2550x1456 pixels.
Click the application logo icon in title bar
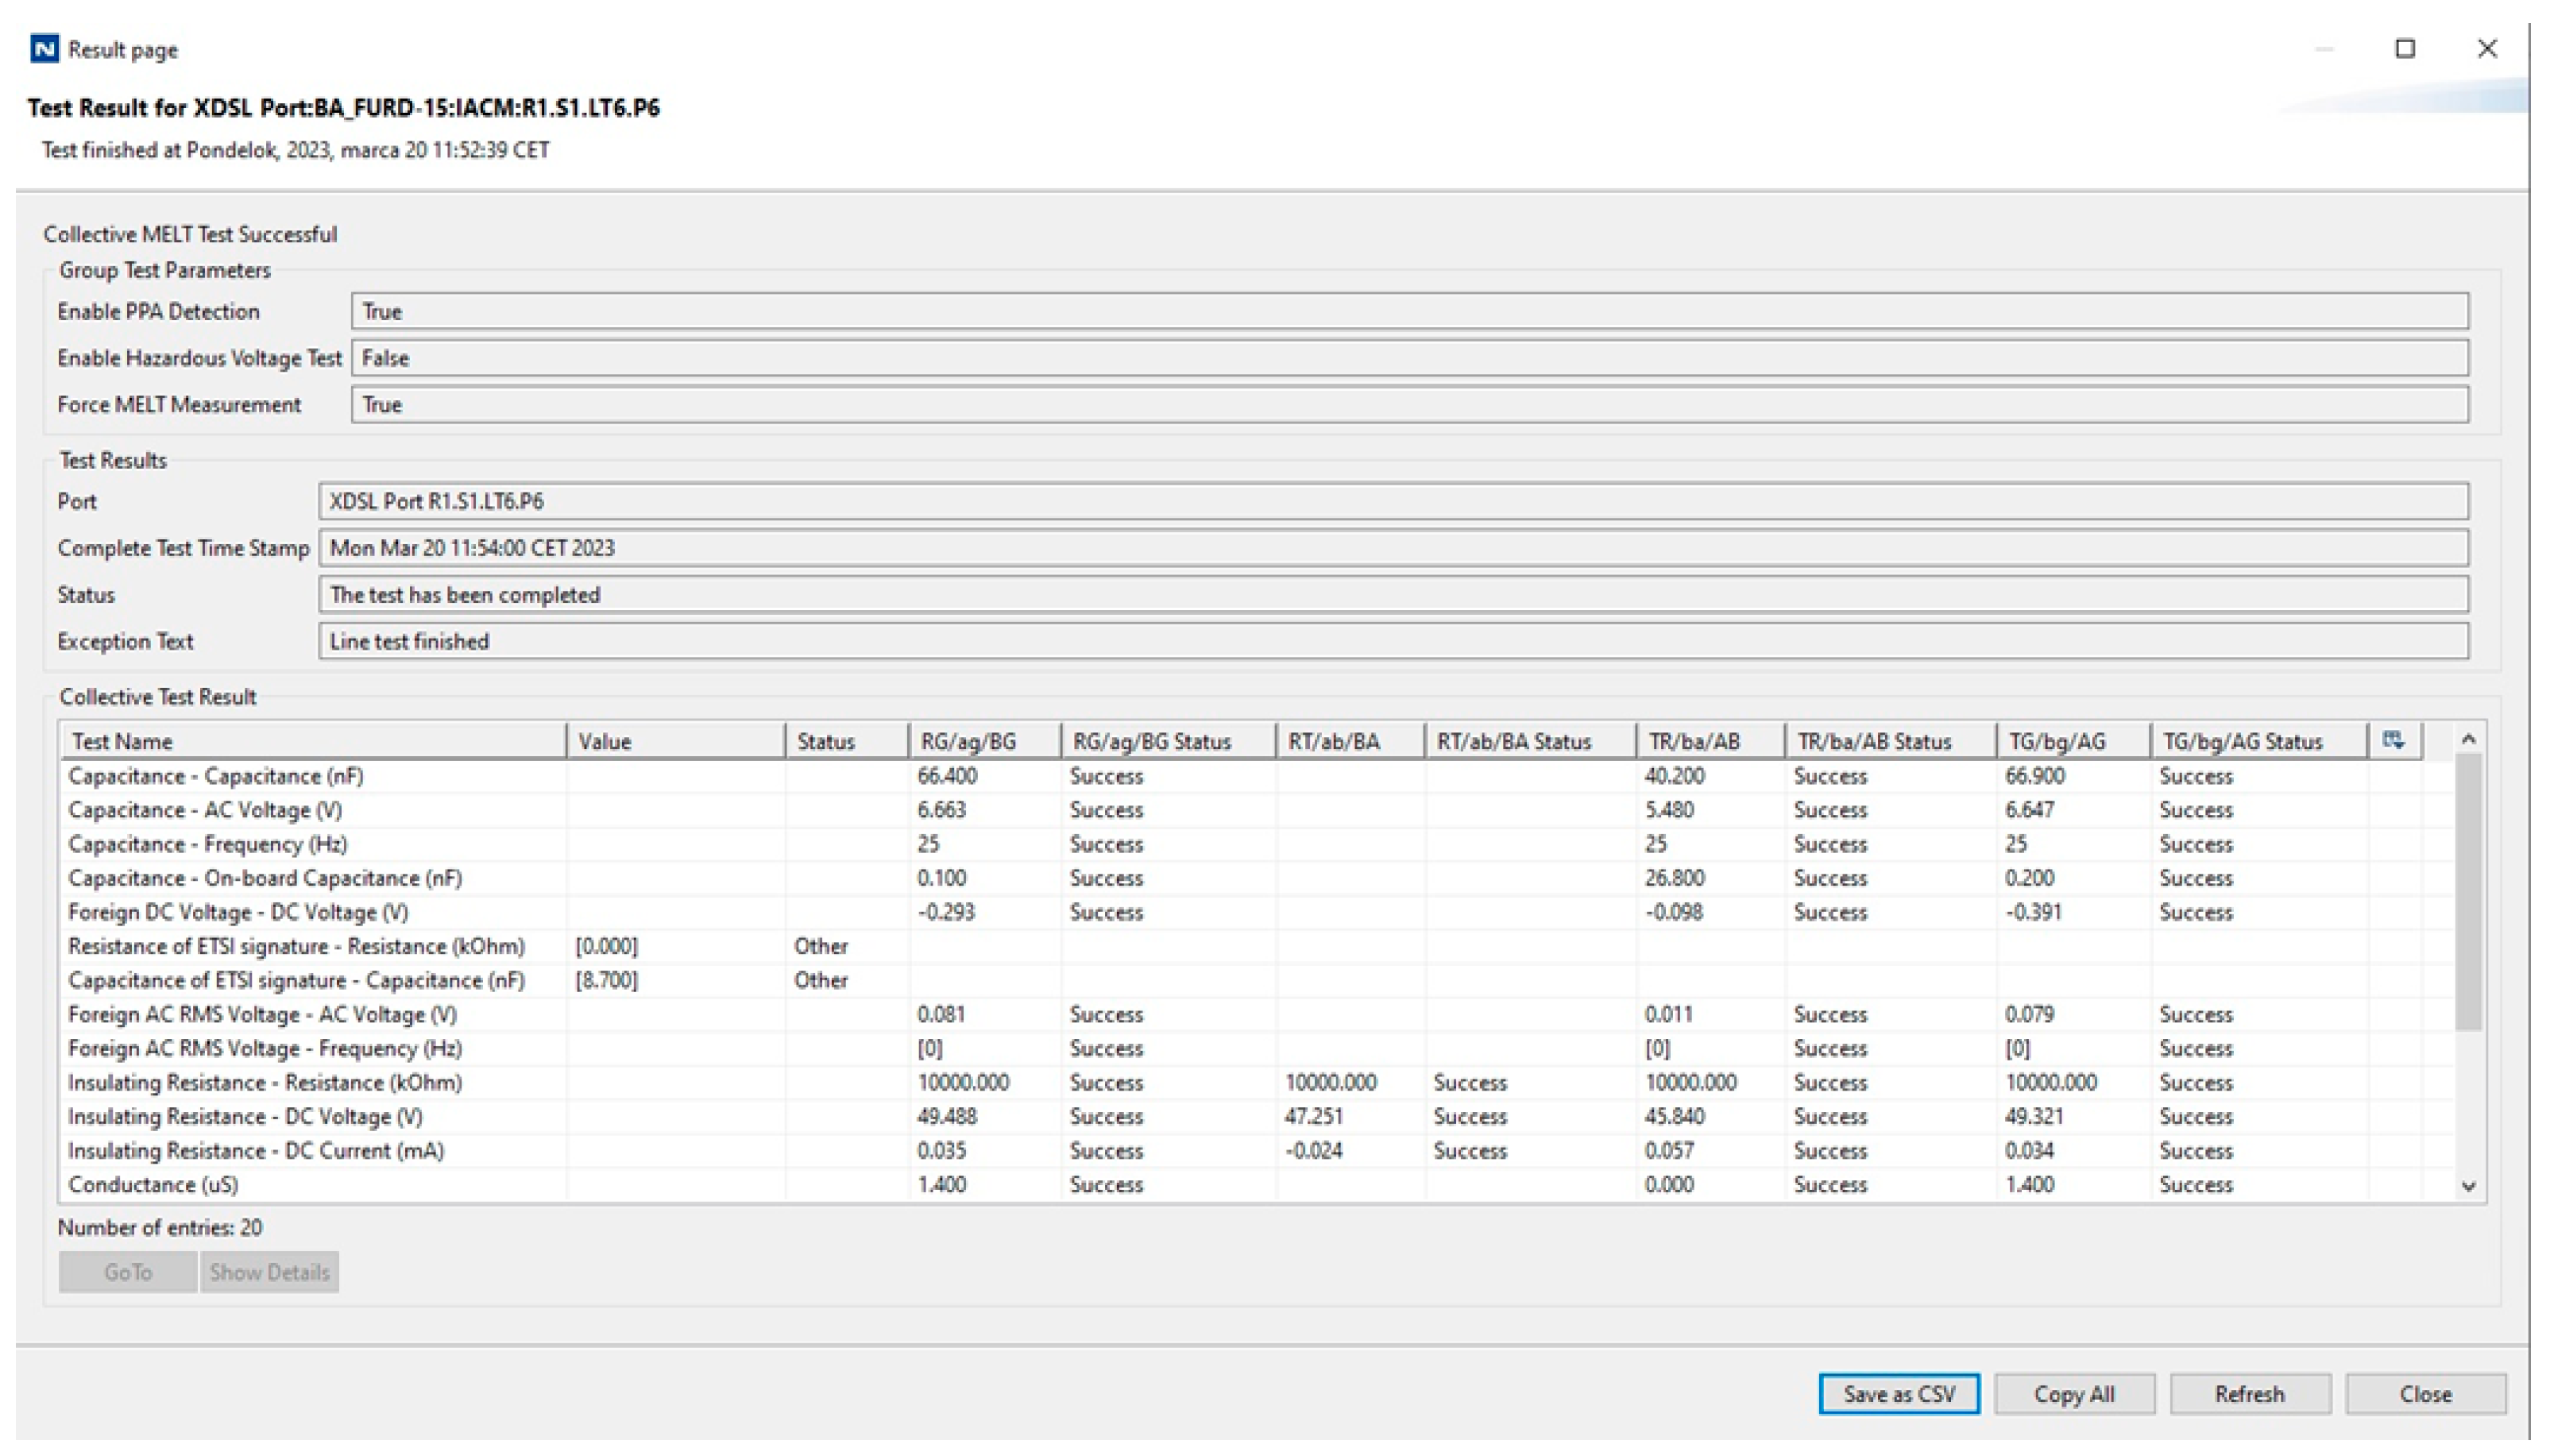[x=44, y=49]
